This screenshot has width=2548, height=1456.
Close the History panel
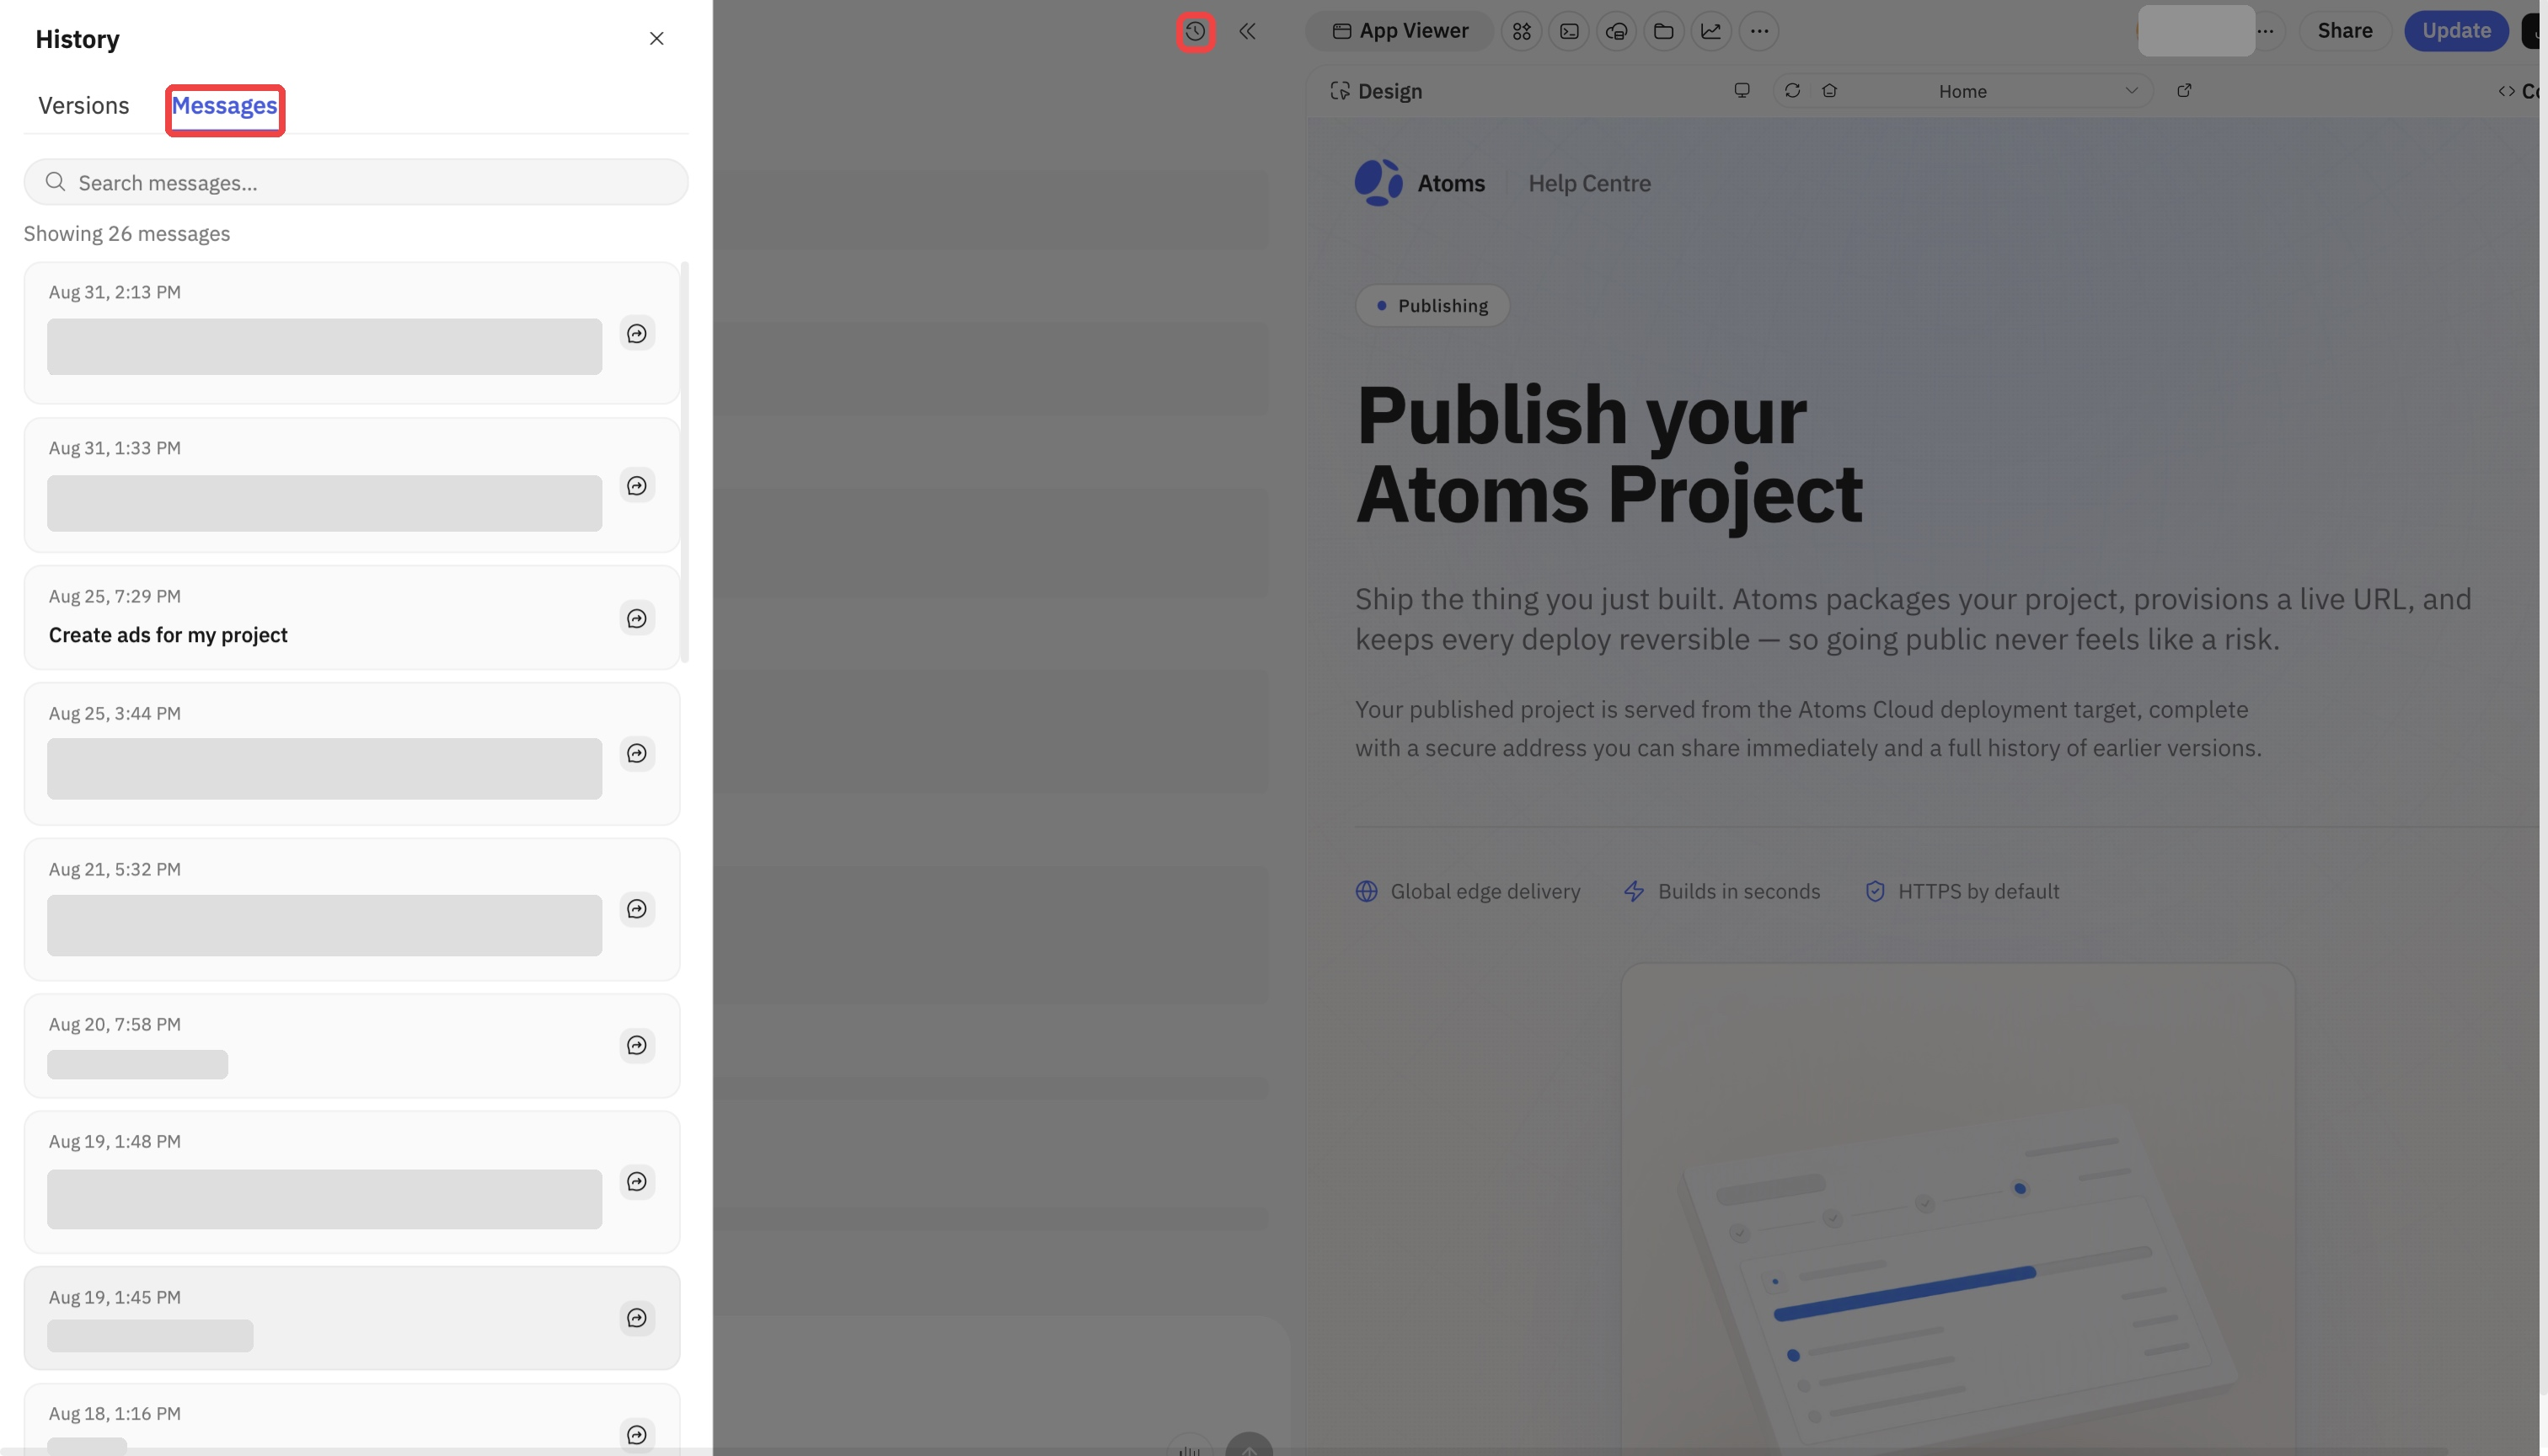(x=656, y=38)
